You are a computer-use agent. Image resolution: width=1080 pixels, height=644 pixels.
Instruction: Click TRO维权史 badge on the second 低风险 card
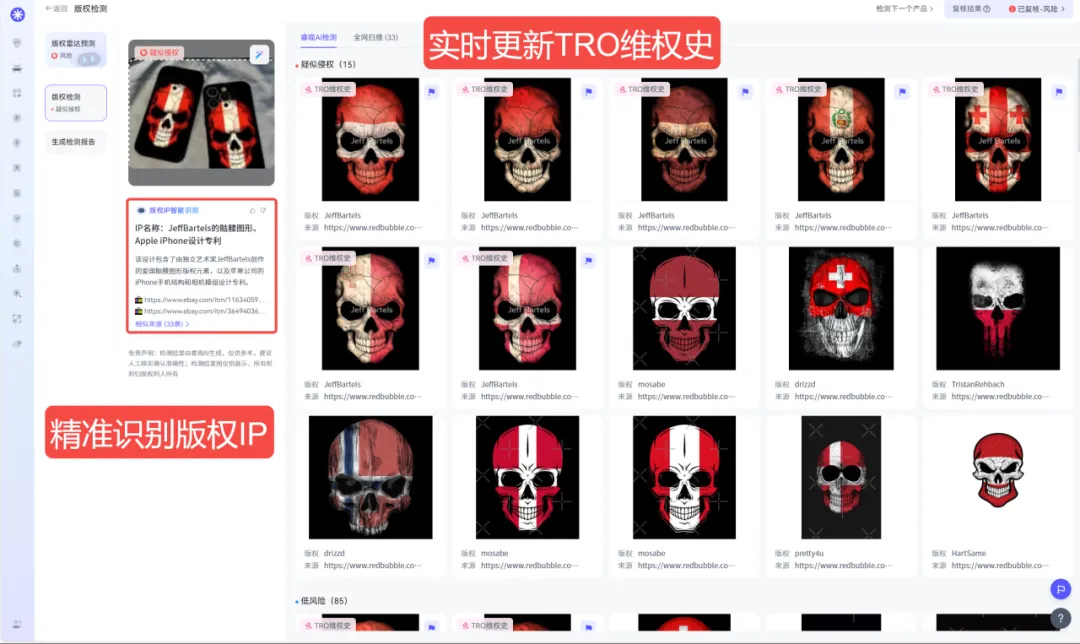click(484, 625)
